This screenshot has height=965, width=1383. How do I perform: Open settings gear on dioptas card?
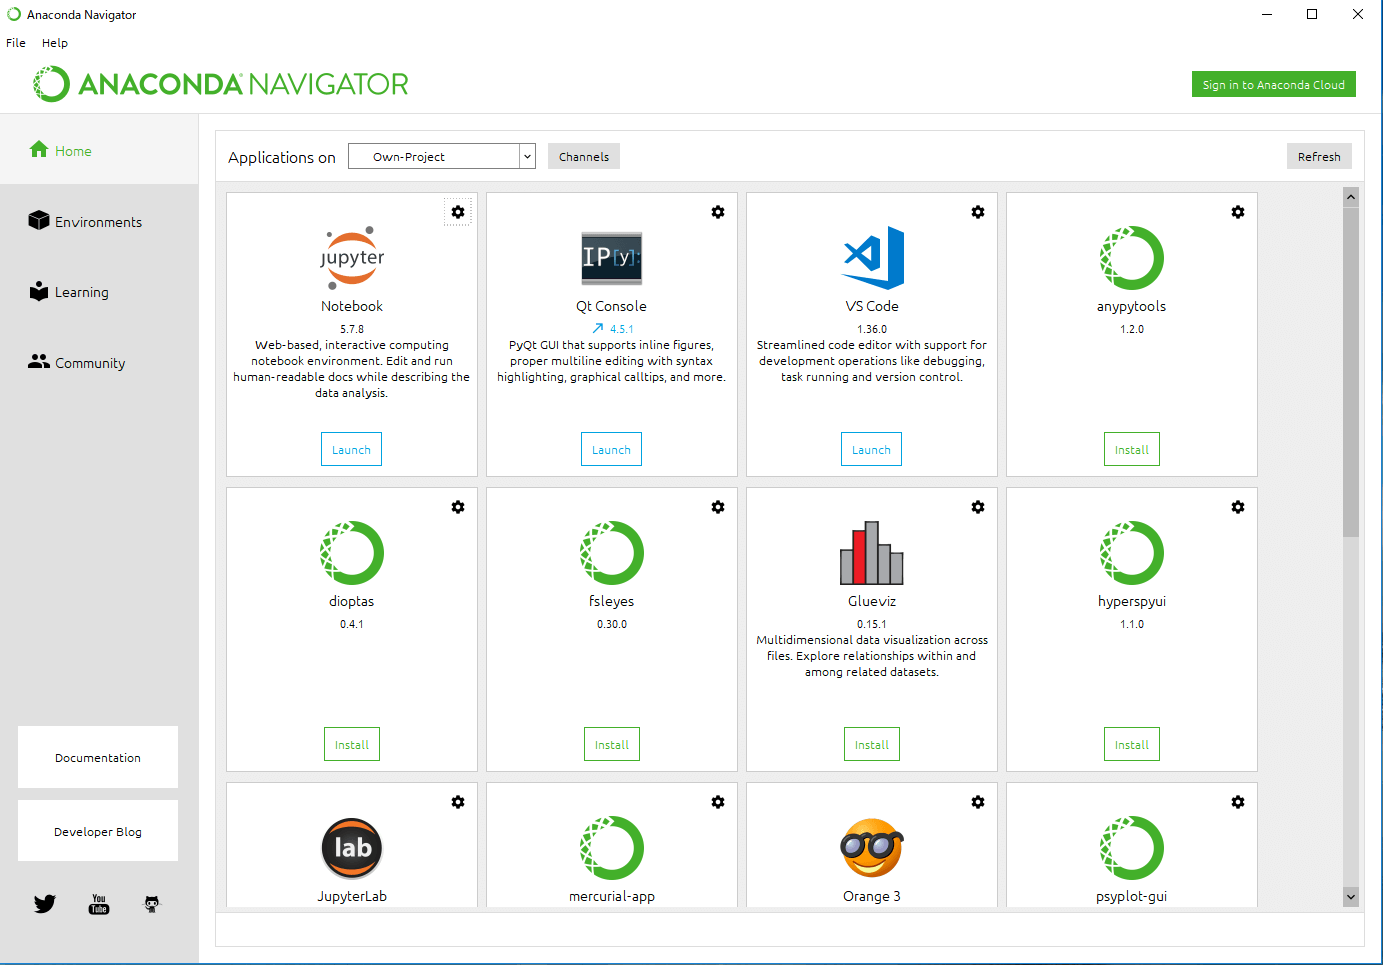tap(458, 507)
